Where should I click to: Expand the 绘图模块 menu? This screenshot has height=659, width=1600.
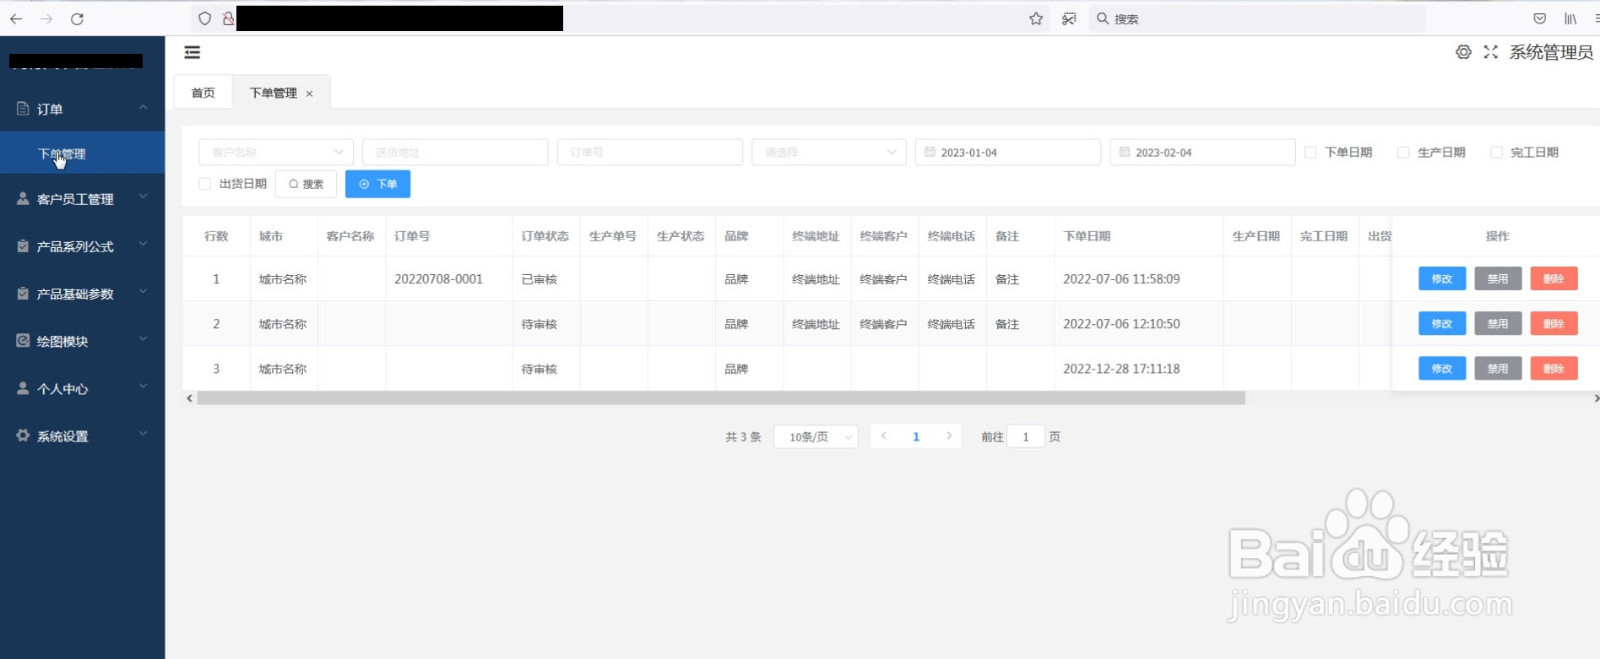pos(143,339)
